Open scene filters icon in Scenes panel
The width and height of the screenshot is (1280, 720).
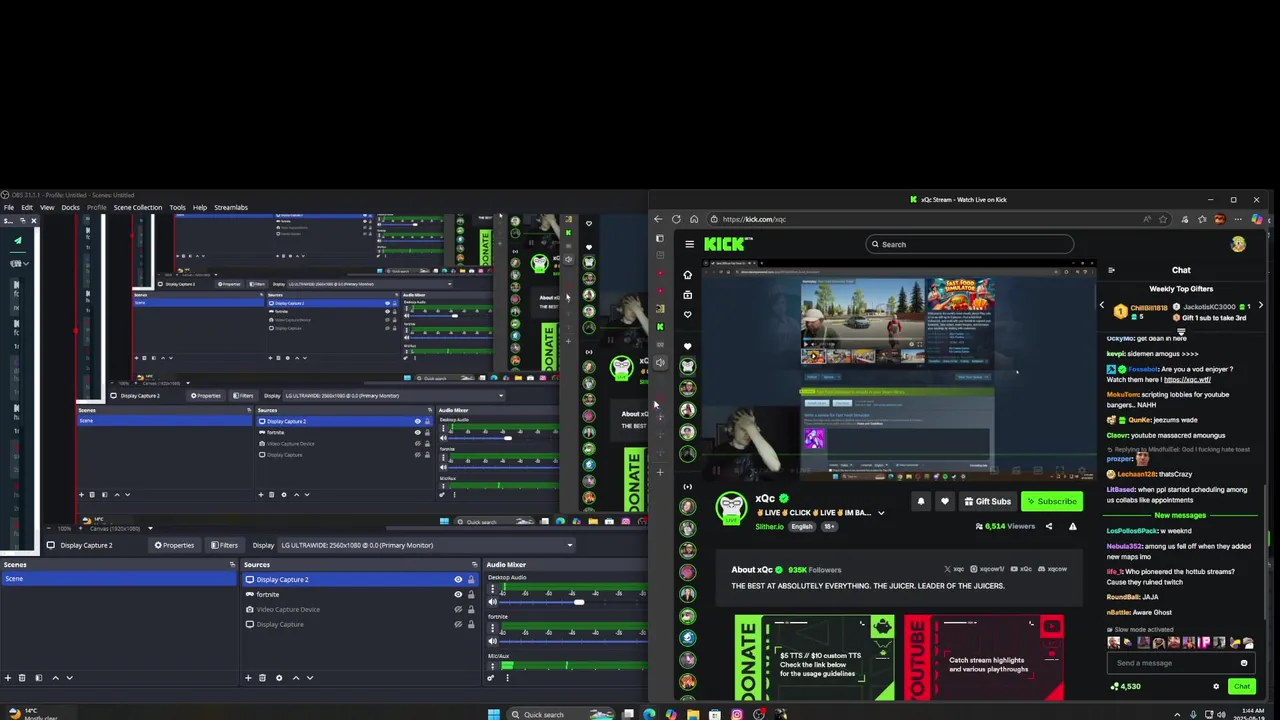(x=38, y=678)
